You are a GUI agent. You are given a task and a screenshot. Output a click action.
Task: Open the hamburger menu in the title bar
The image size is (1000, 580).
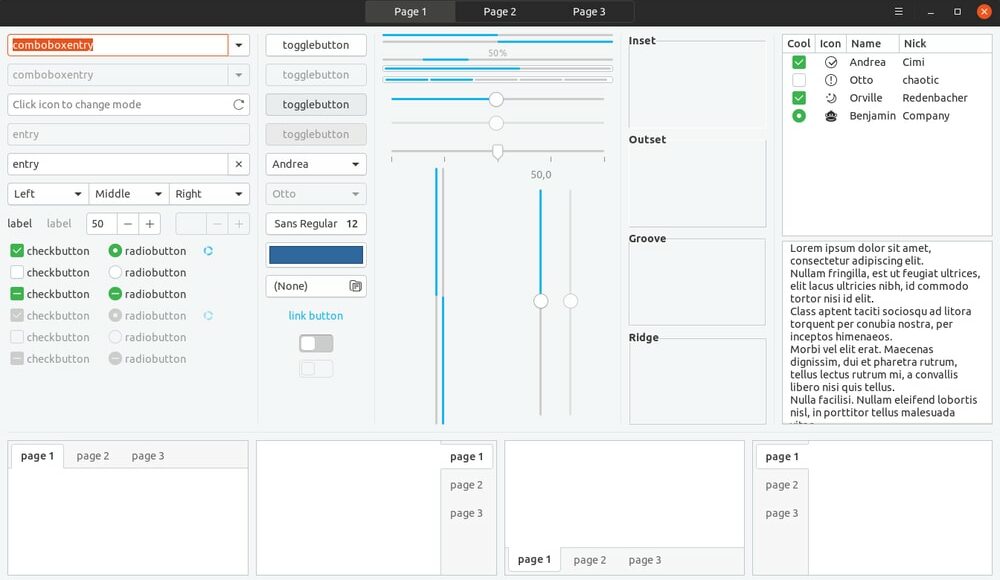pyautogui.click(x=898, y=12)
